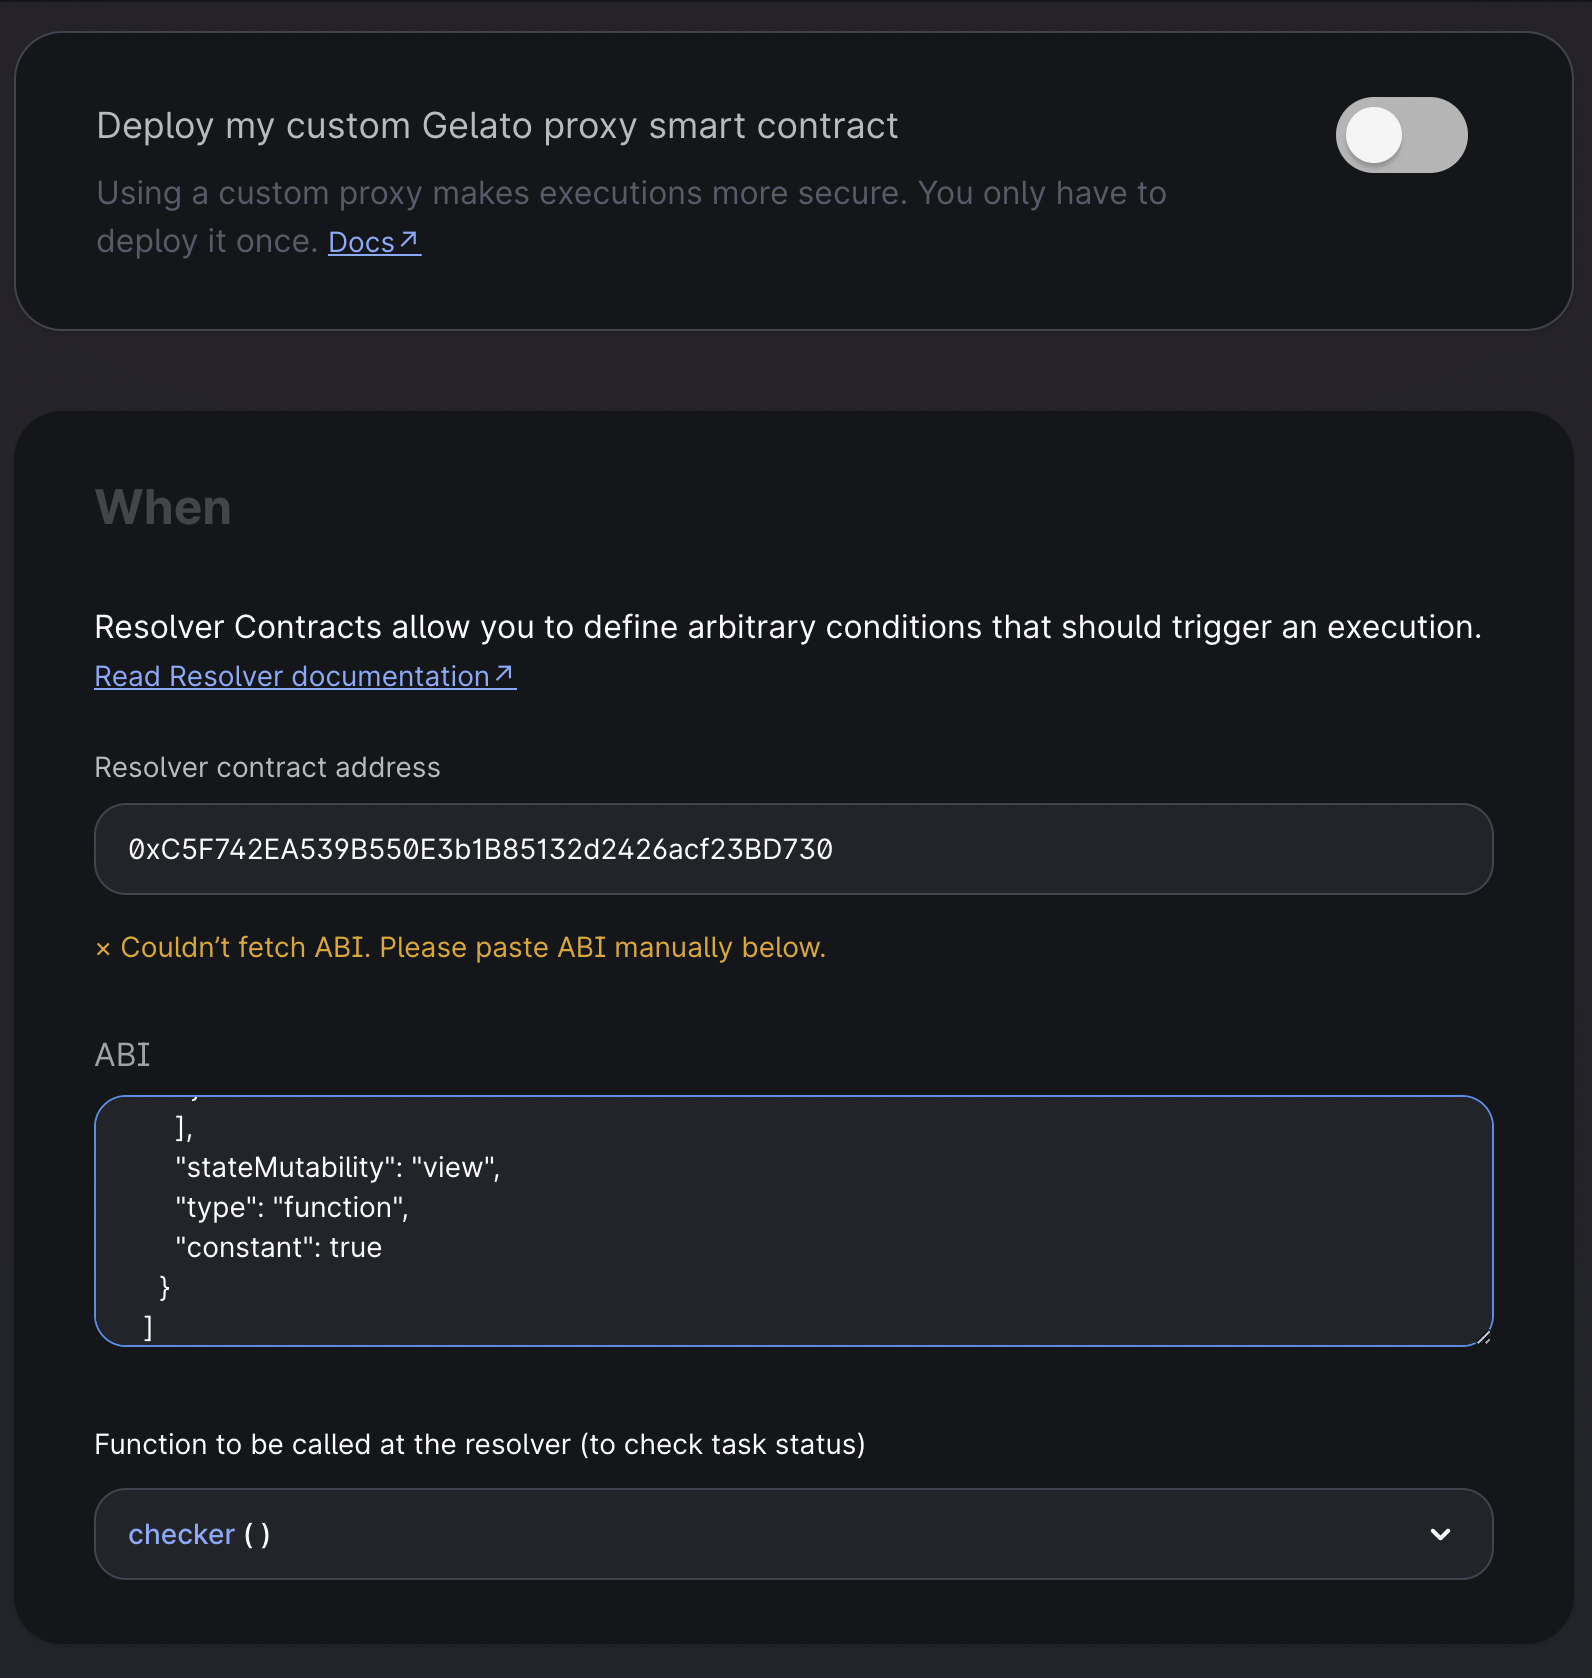1592x1678 pixels.
Task: Click the "ABI" field label
Action: click(122, 1055)
